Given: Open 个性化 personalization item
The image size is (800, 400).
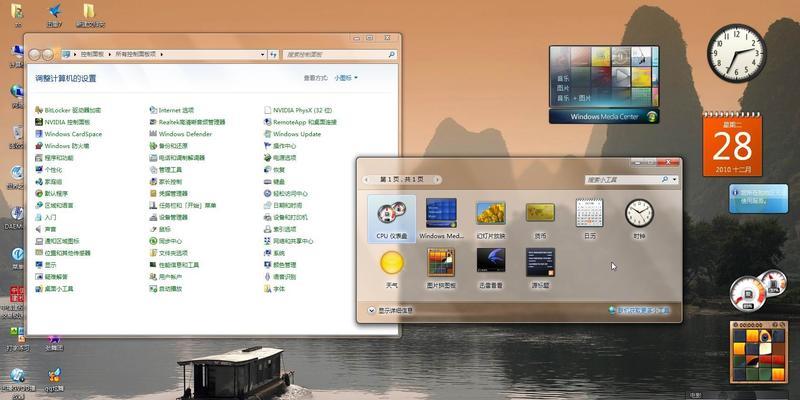Looking at the screenshot, I should coord(48,169).
